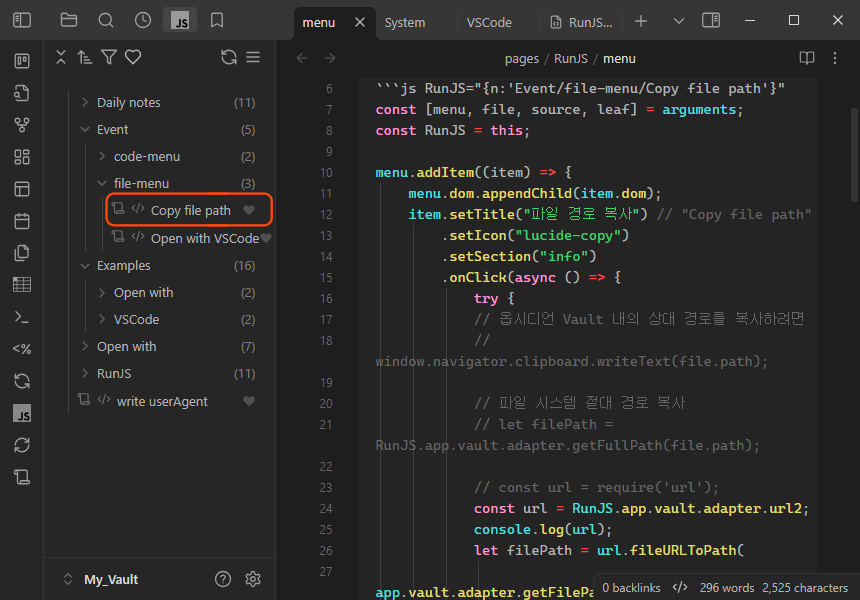Open the copy files ribbon icon

click(22, 253)
